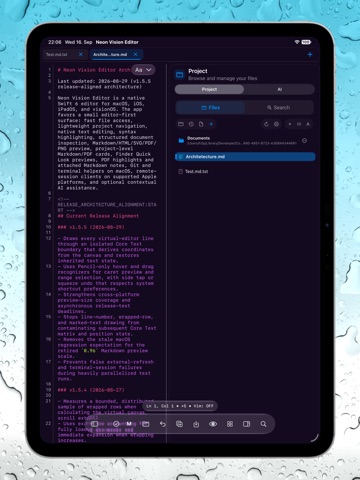Place cursor on heading '### v1.5.4'

[91, 390]
